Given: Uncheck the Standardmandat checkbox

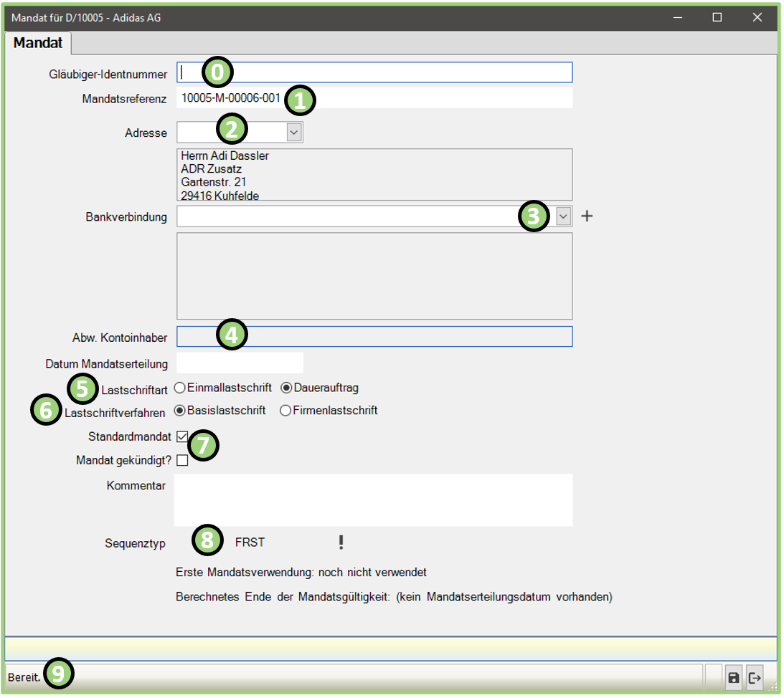Looking at the screenshot, I should coord(182,437).
